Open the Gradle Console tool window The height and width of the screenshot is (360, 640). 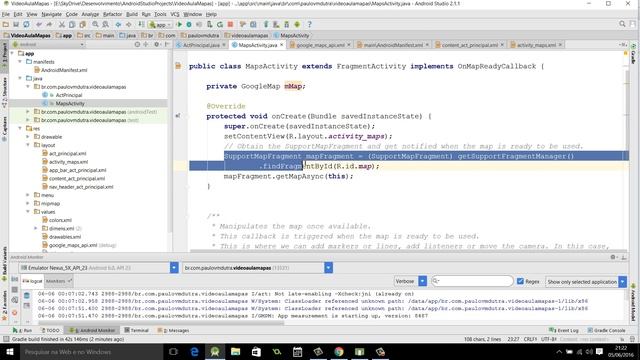607,330
